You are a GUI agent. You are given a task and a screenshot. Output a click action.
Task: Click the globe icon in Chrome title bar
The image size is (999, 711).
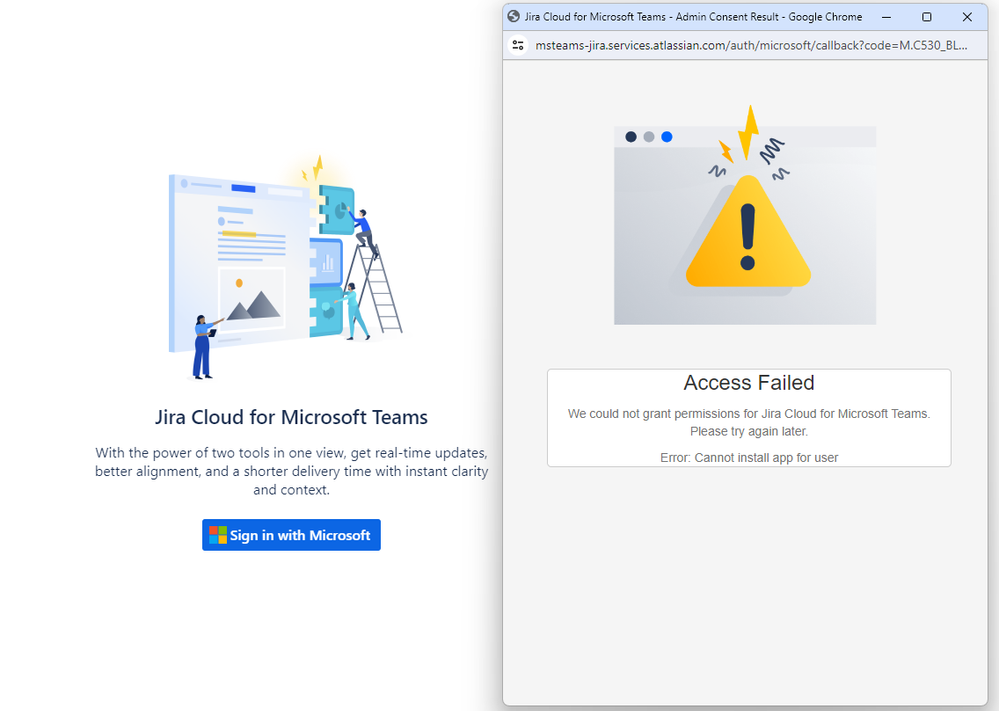click(x=514, y=17)
